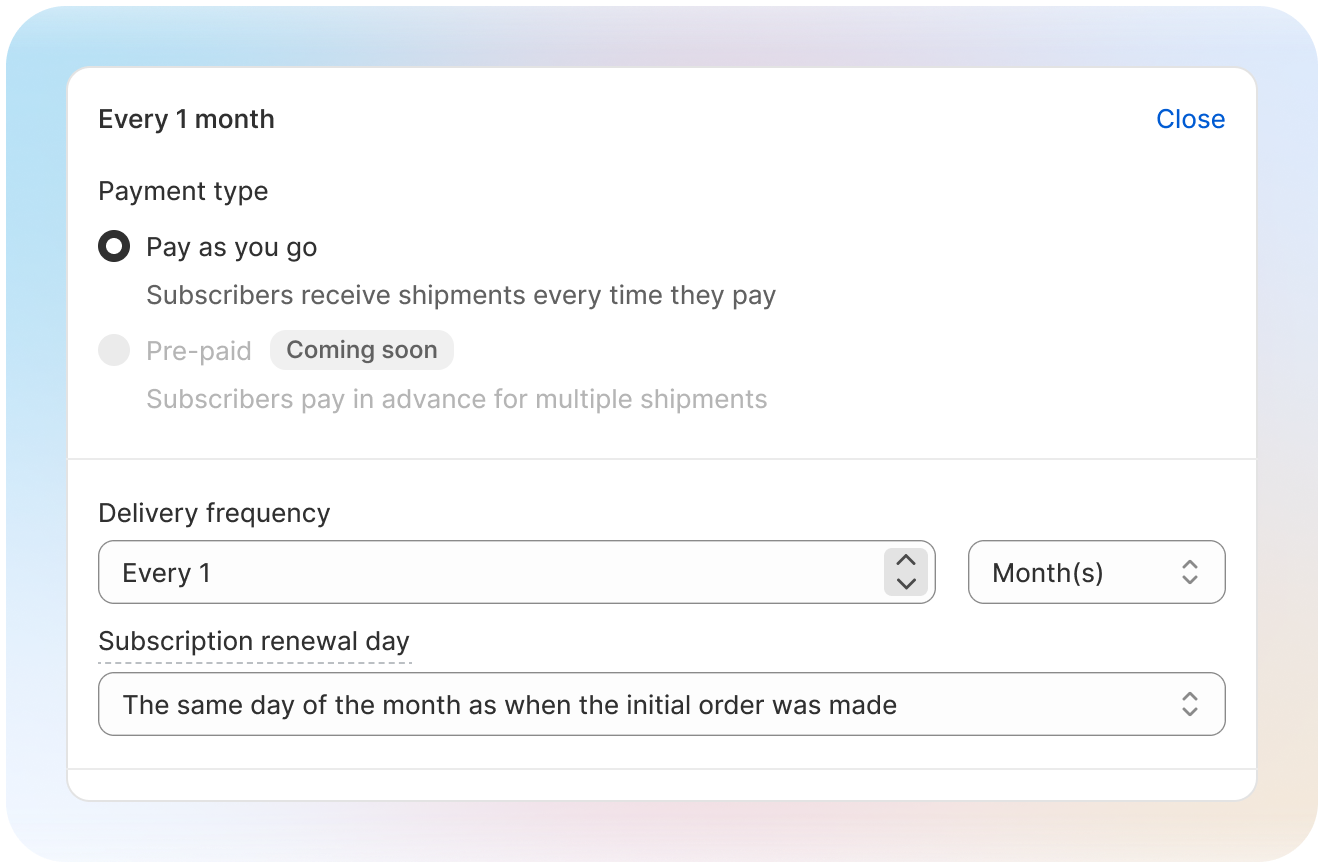Click the renewal day dropdown chevron icon

coord(1189,704)
